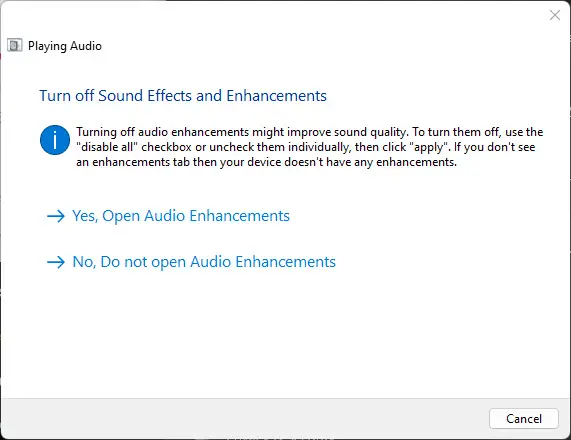
Task: Click the "No," word of second option
Action: 84,262
